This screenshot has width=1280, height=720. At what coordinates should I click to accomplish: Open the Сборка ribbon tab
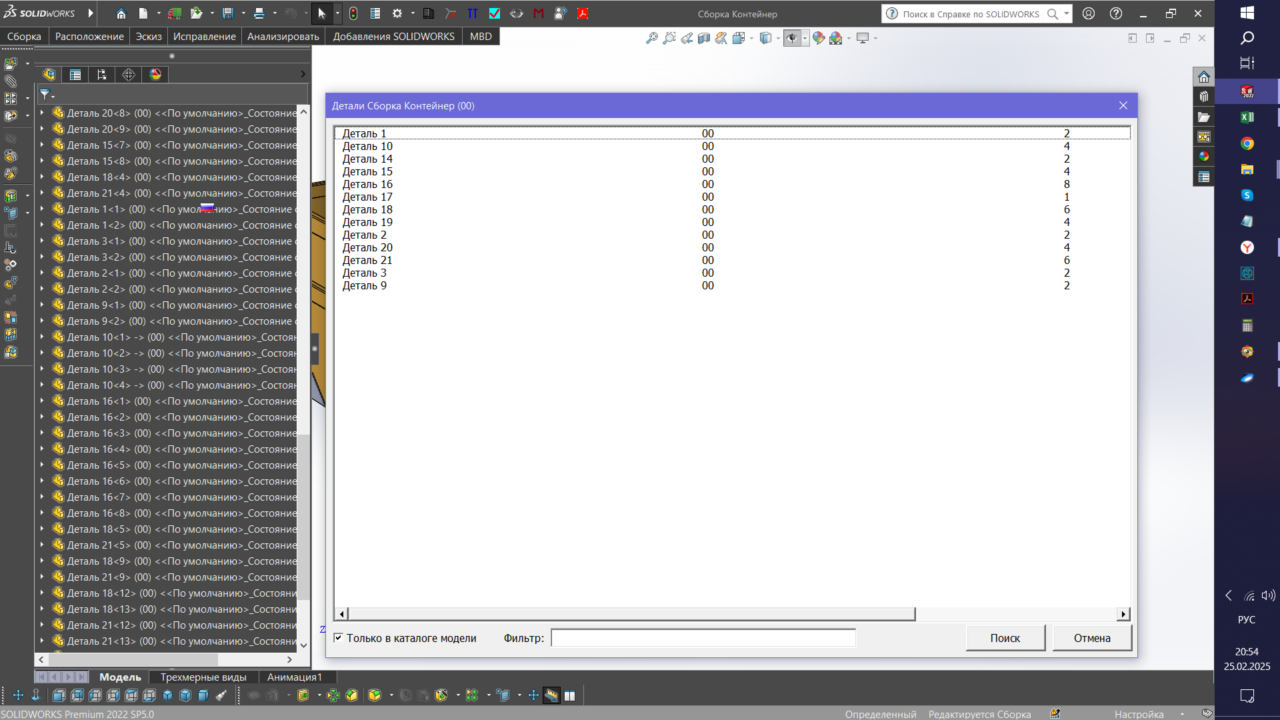(x=24, y=36)
